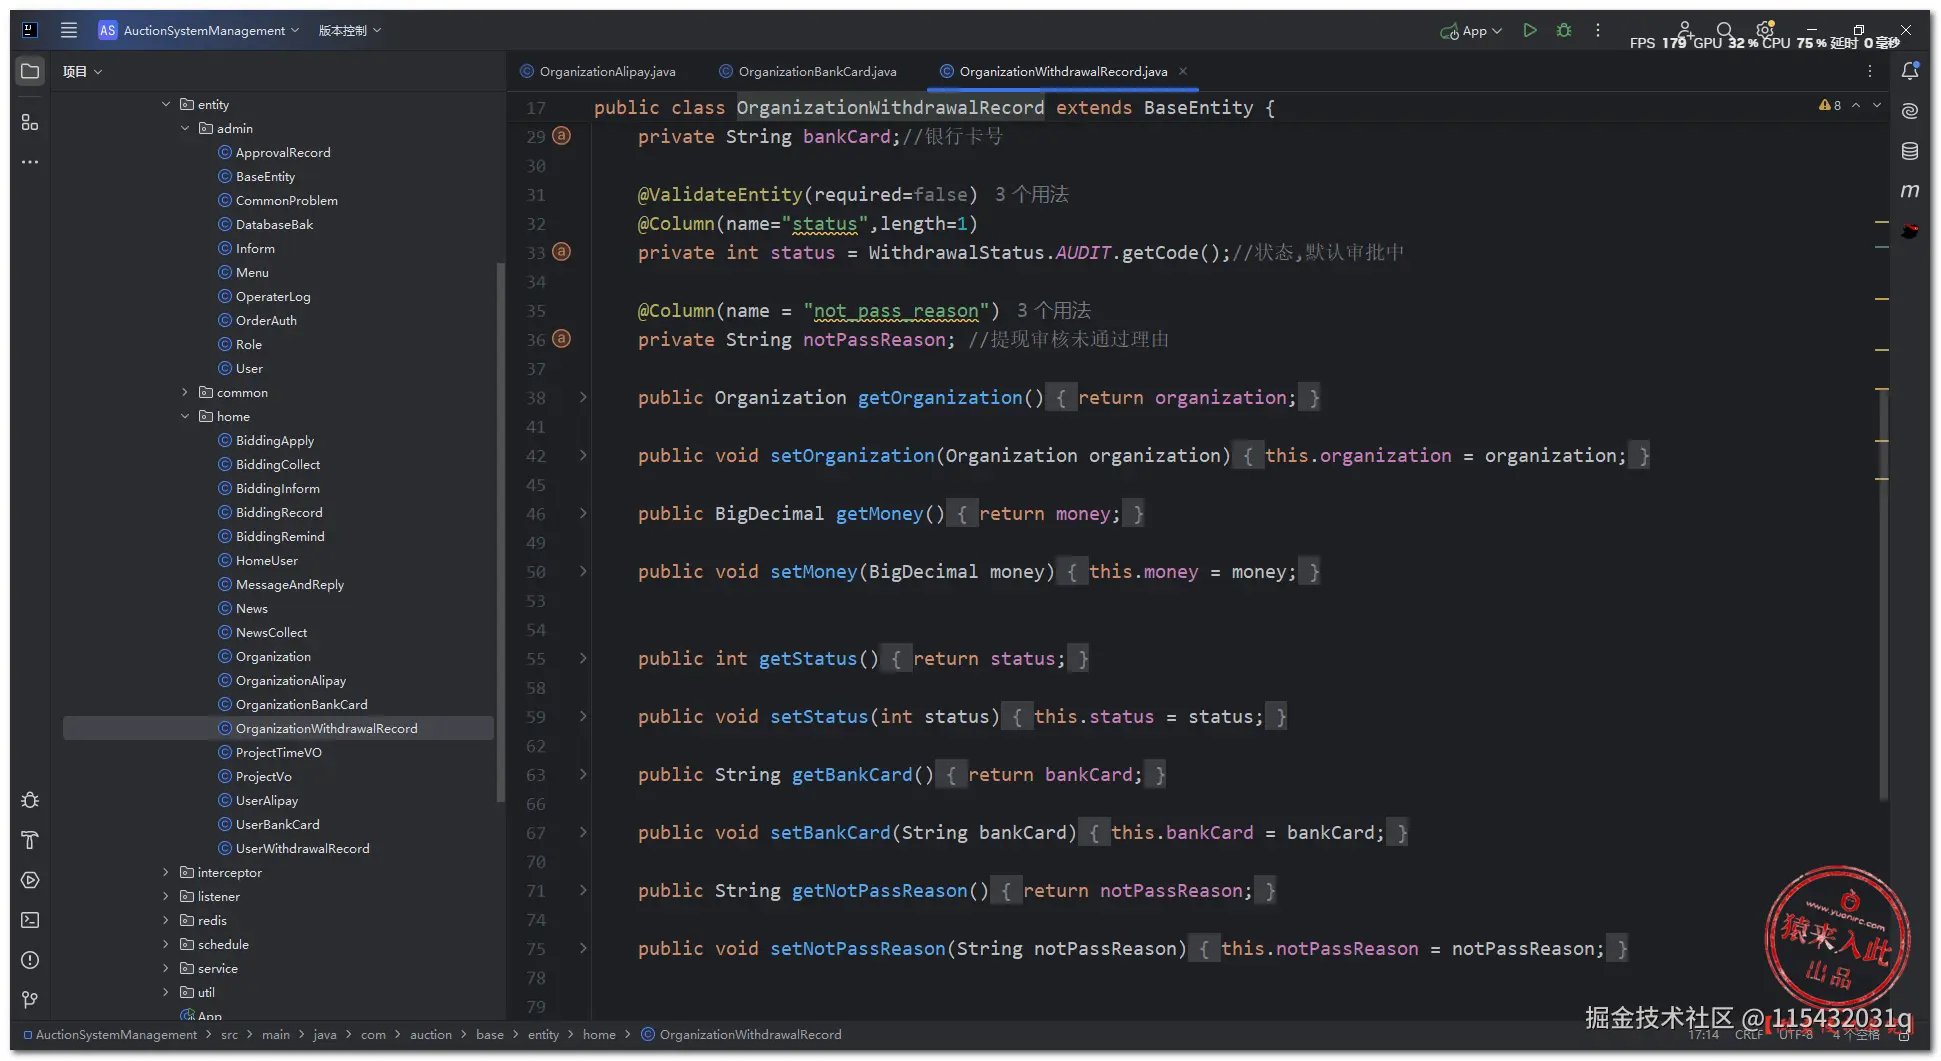Open the Services tool window

coord(30,880)
